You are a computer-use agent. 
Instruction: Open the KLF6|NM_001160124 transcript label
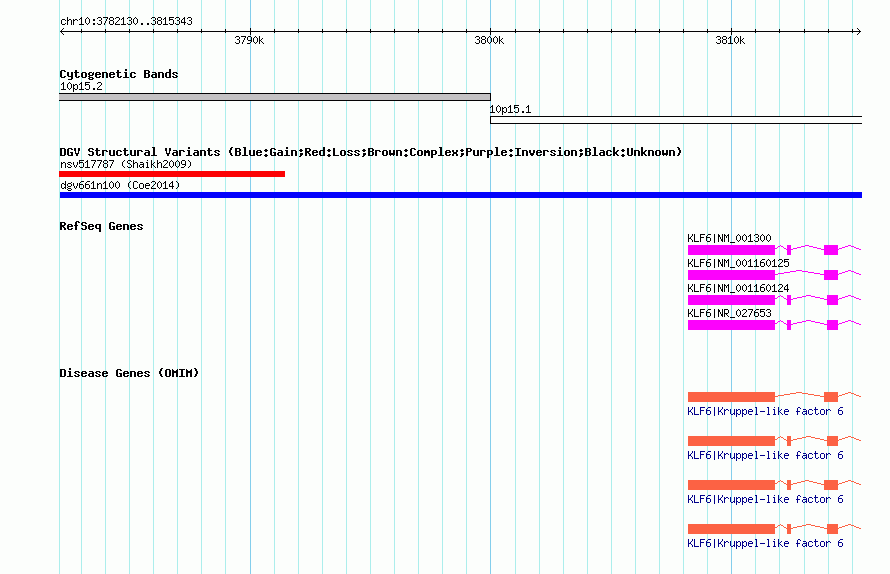(738, 288)
